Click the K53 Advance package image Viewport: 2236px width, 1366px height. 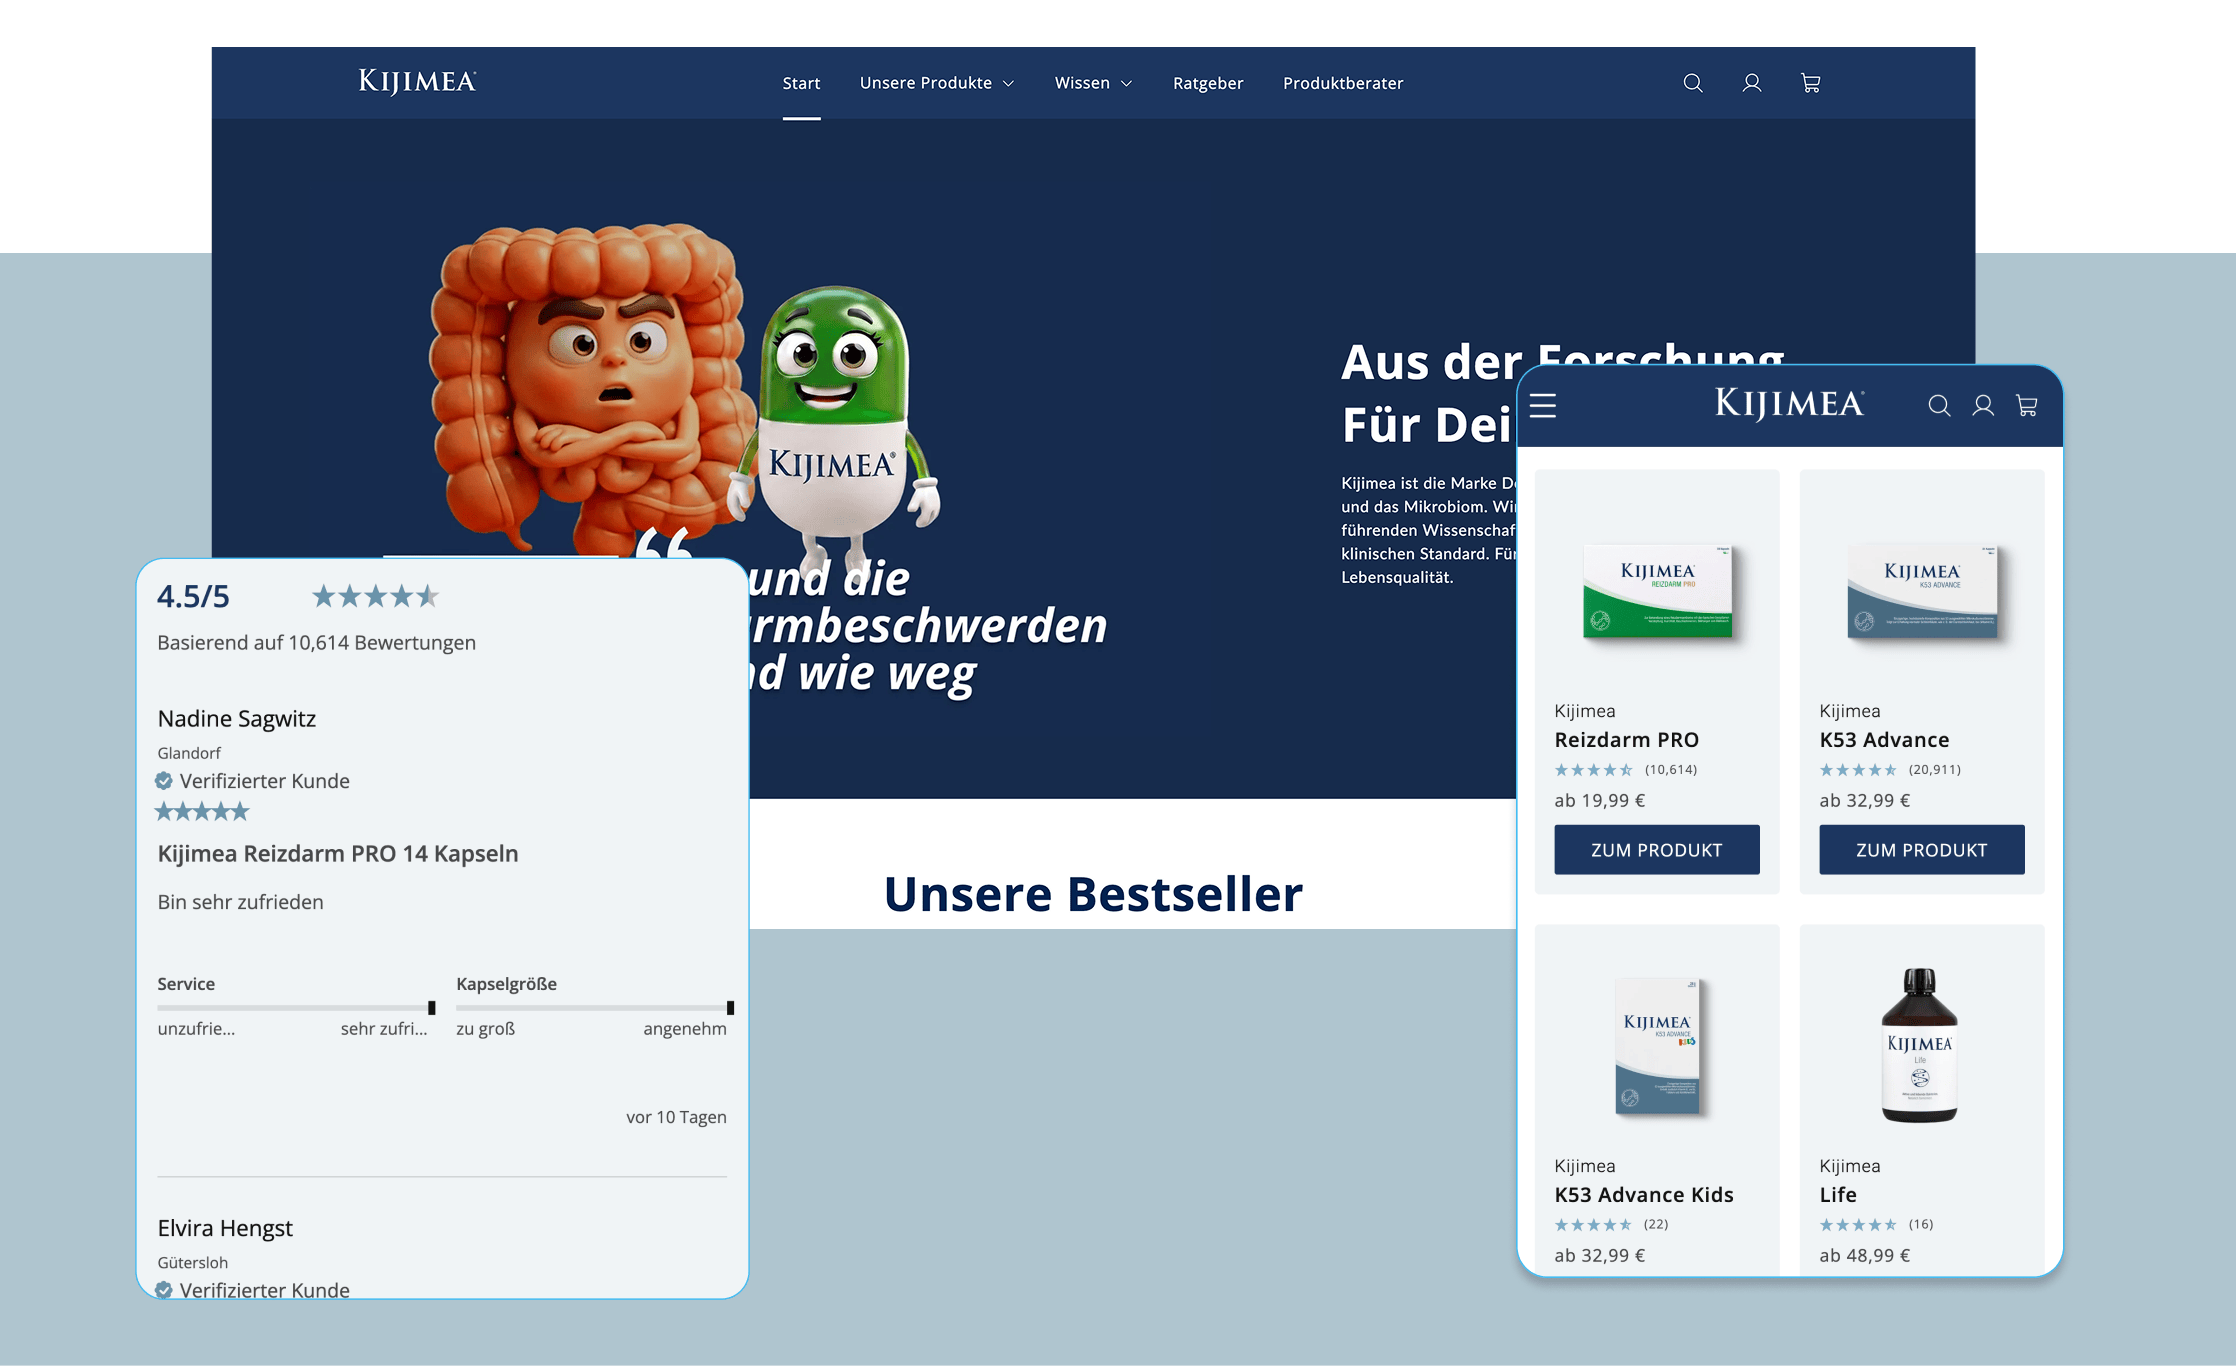(x=1922, y=591)
